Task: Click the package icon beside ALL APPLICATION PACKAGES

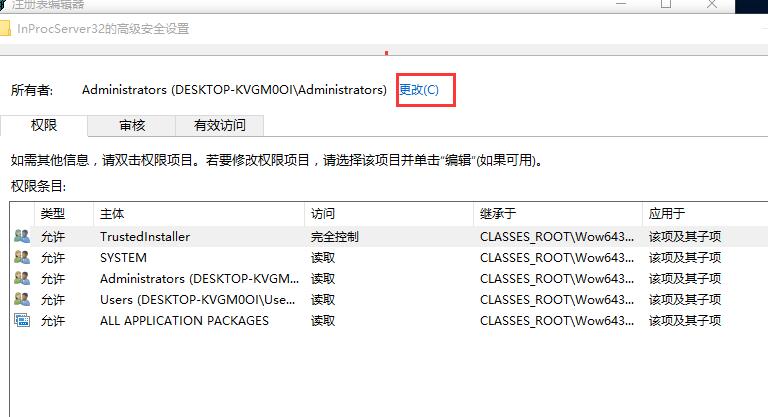Action: coord(22,320)
